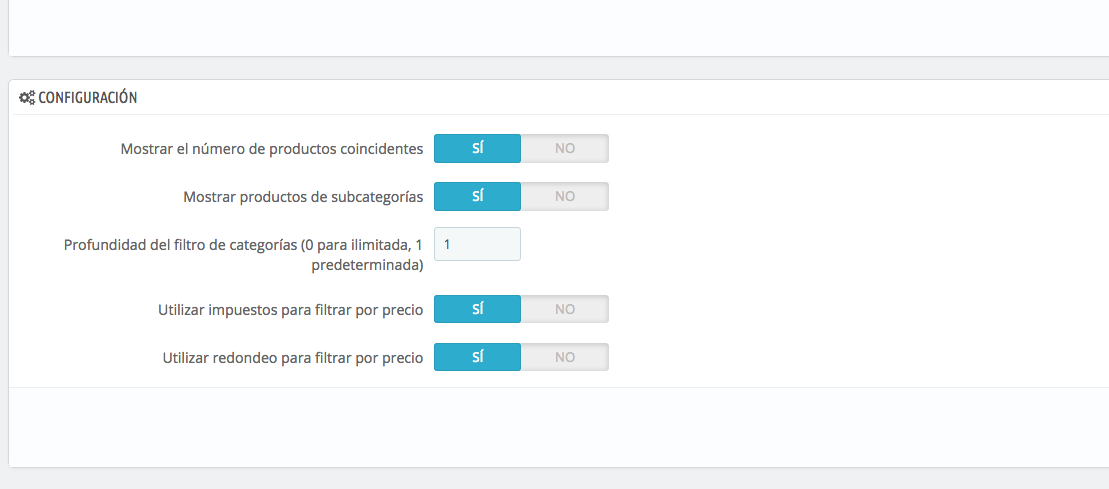This screenshot has height=489, width=1109.
Task: Select NO for Utilizar impuestos para filtrar
Action: point(565,310)
